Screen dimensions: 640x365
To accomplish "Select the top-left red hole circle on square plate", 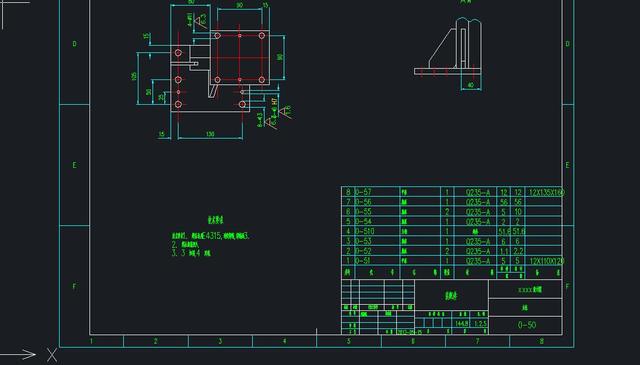I will [x=218, y=36].
